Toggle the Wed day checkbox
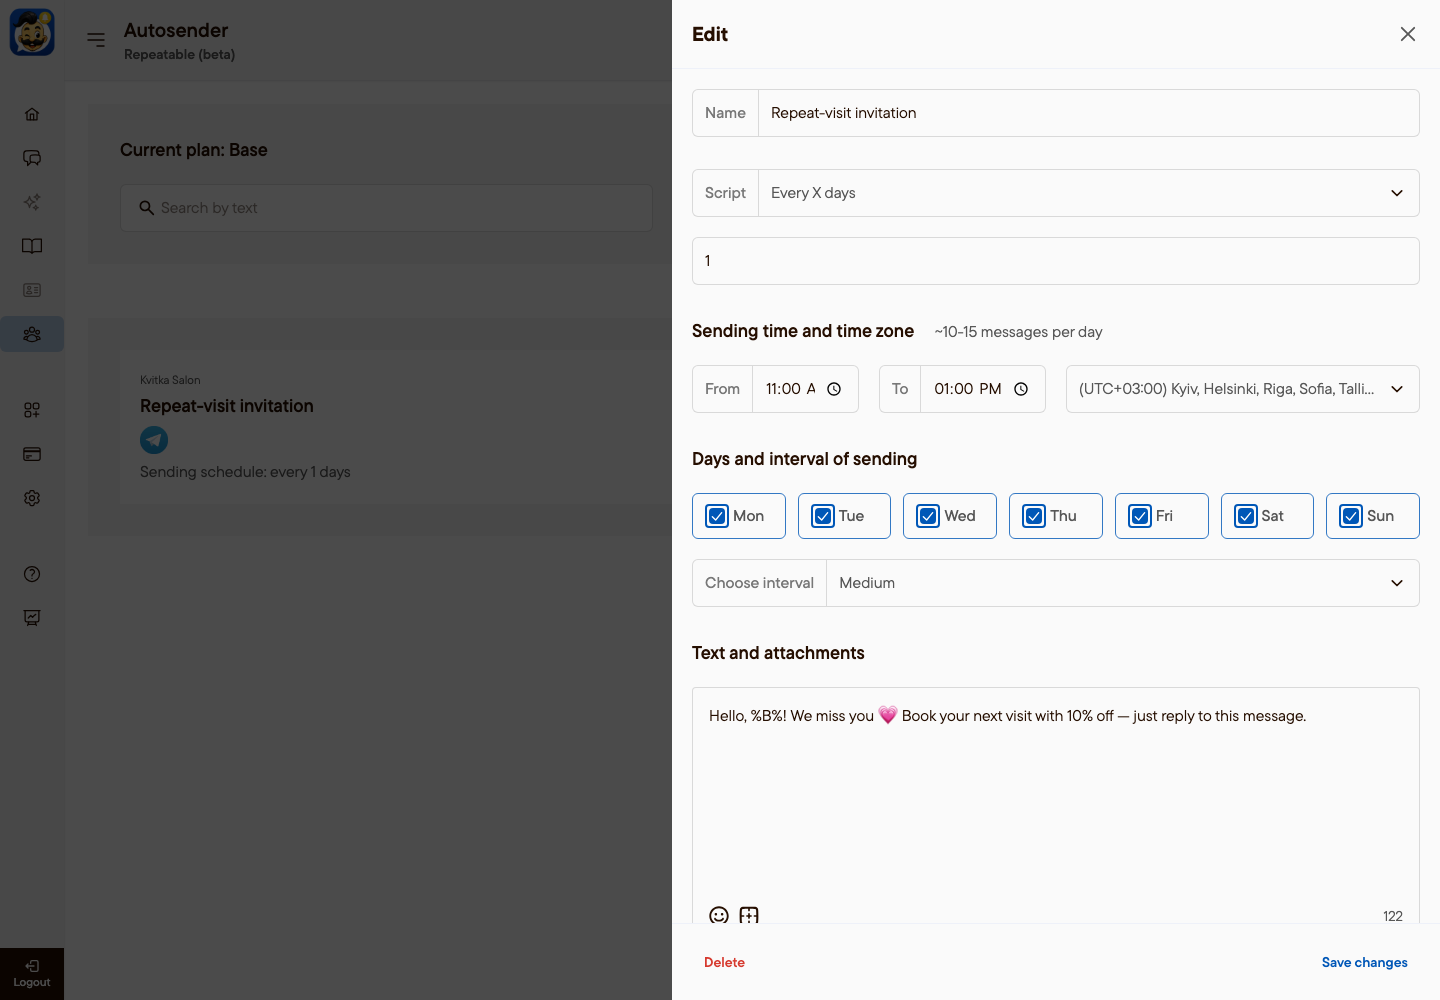 tap(928, 516)
